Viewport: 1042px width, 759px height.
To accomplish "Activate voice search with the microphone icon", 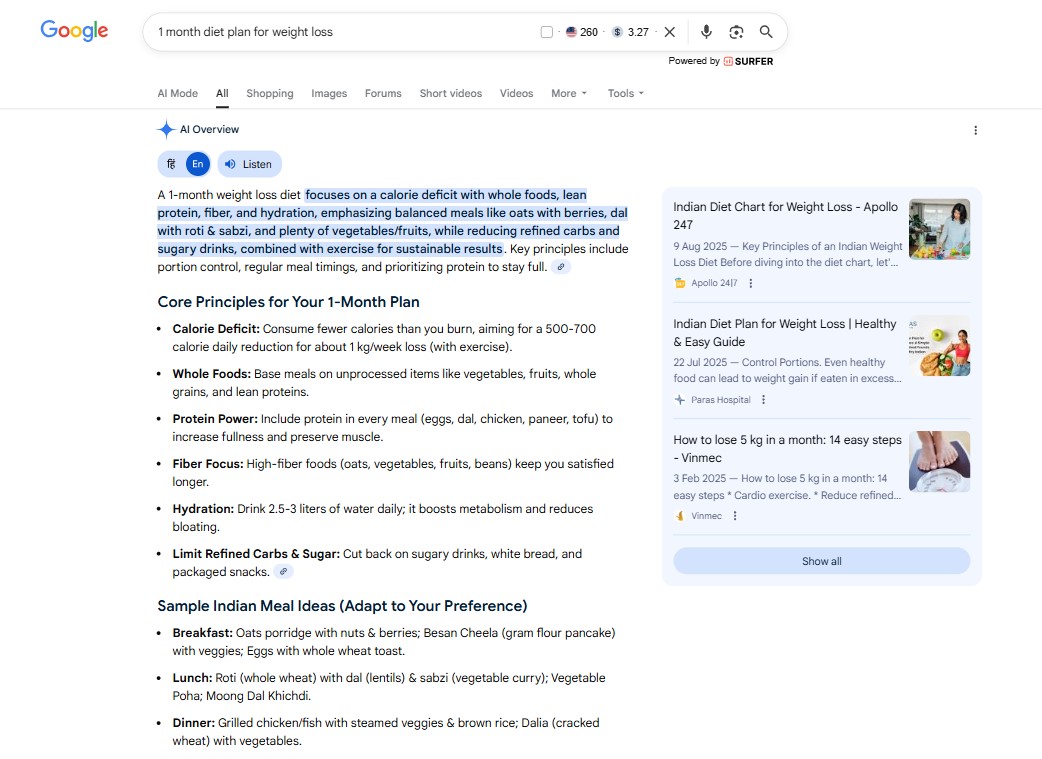I will click(x=706, y=31).
